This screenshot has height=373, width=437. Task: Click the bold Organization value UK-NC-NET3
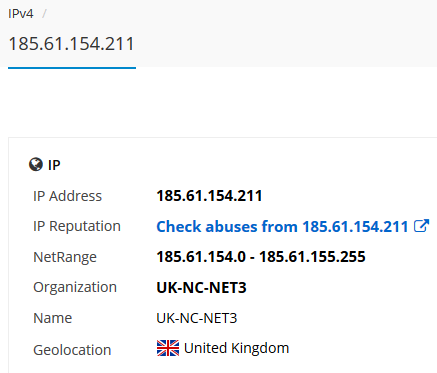coord(201,287)
